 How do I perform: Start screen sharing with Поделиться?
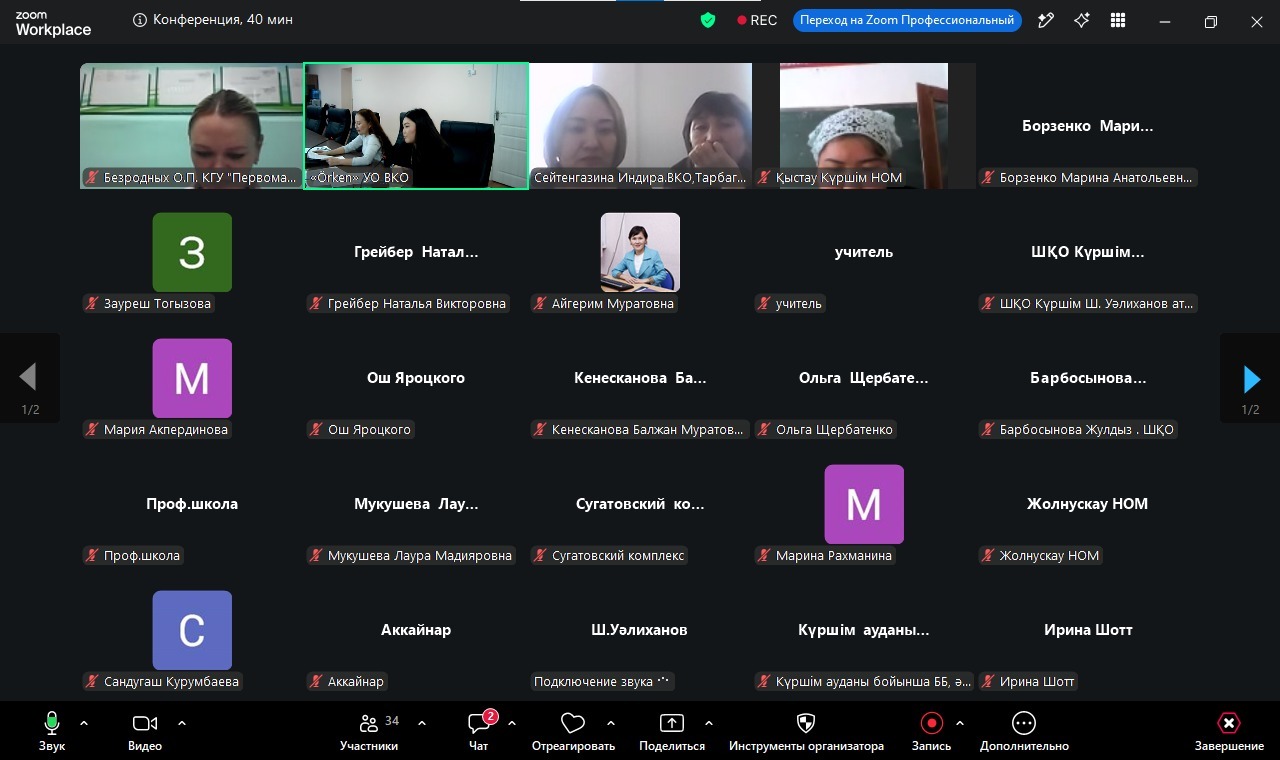click(x=672, y=731)
